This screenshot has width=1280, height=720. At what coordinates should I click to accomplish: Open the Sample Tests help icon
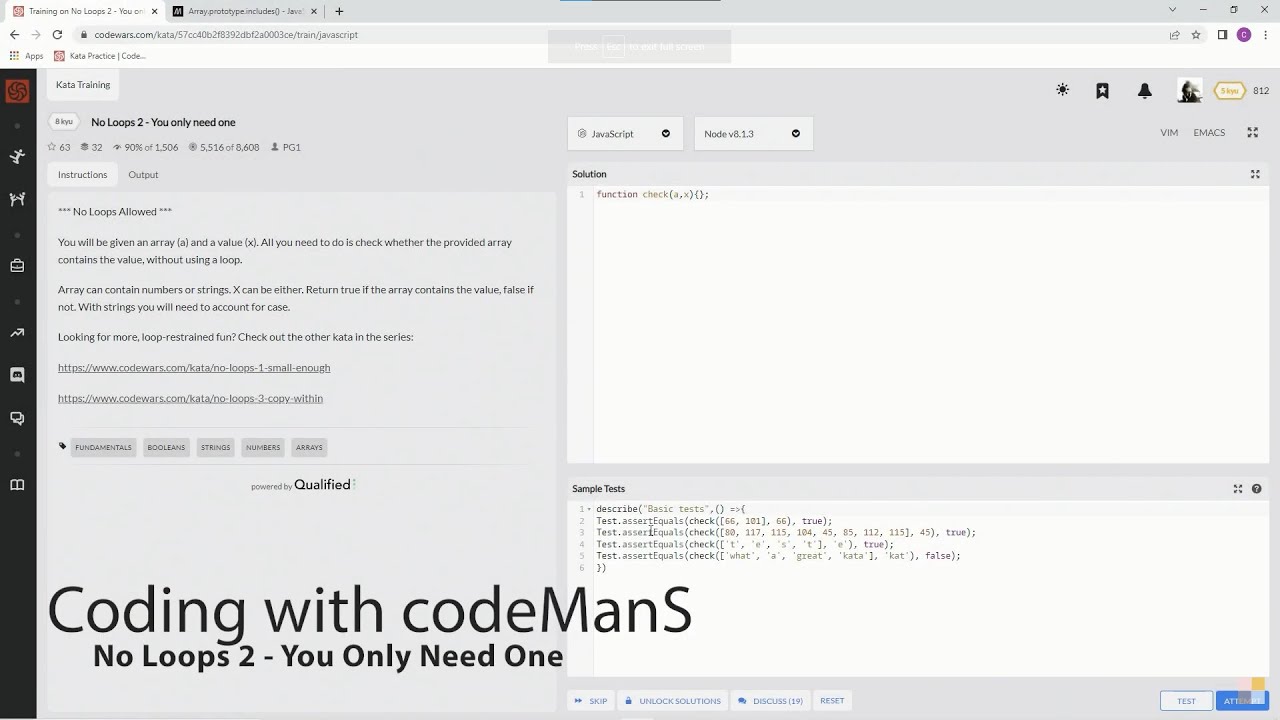click(x=1257, y=489)
